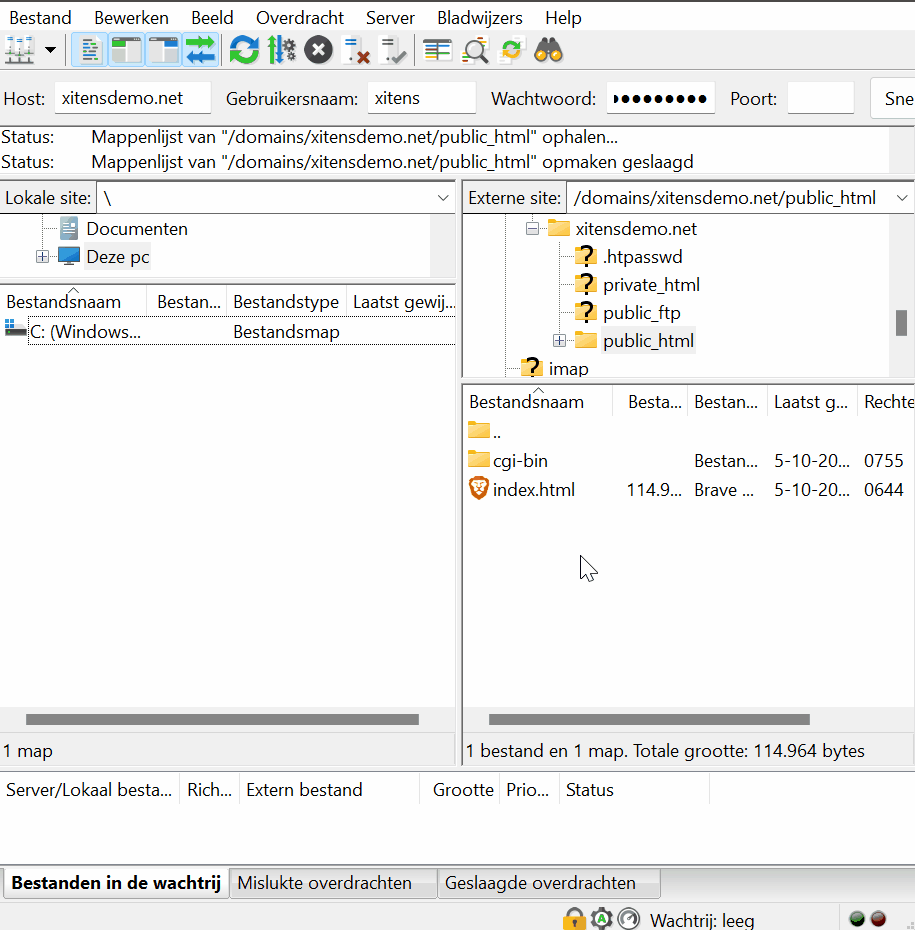Sort local files by Bestandsnaam column
This screenshot has height=930, width=915.
[74, 302]
